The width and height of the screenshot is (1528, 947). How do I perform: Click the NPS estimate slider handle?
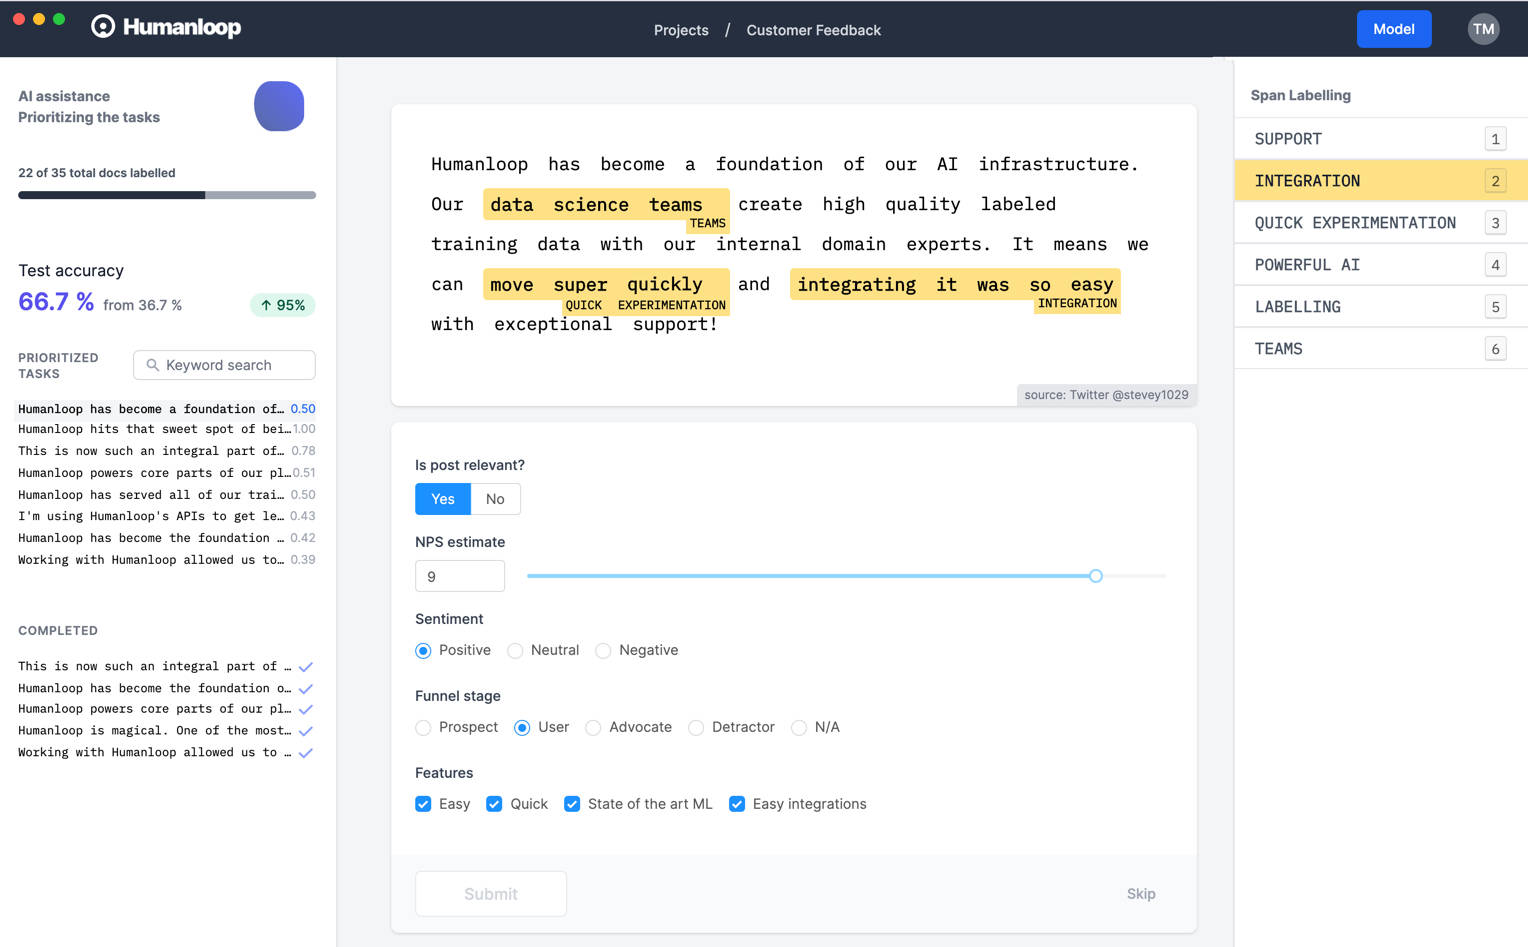click(x=1095, y=576)
